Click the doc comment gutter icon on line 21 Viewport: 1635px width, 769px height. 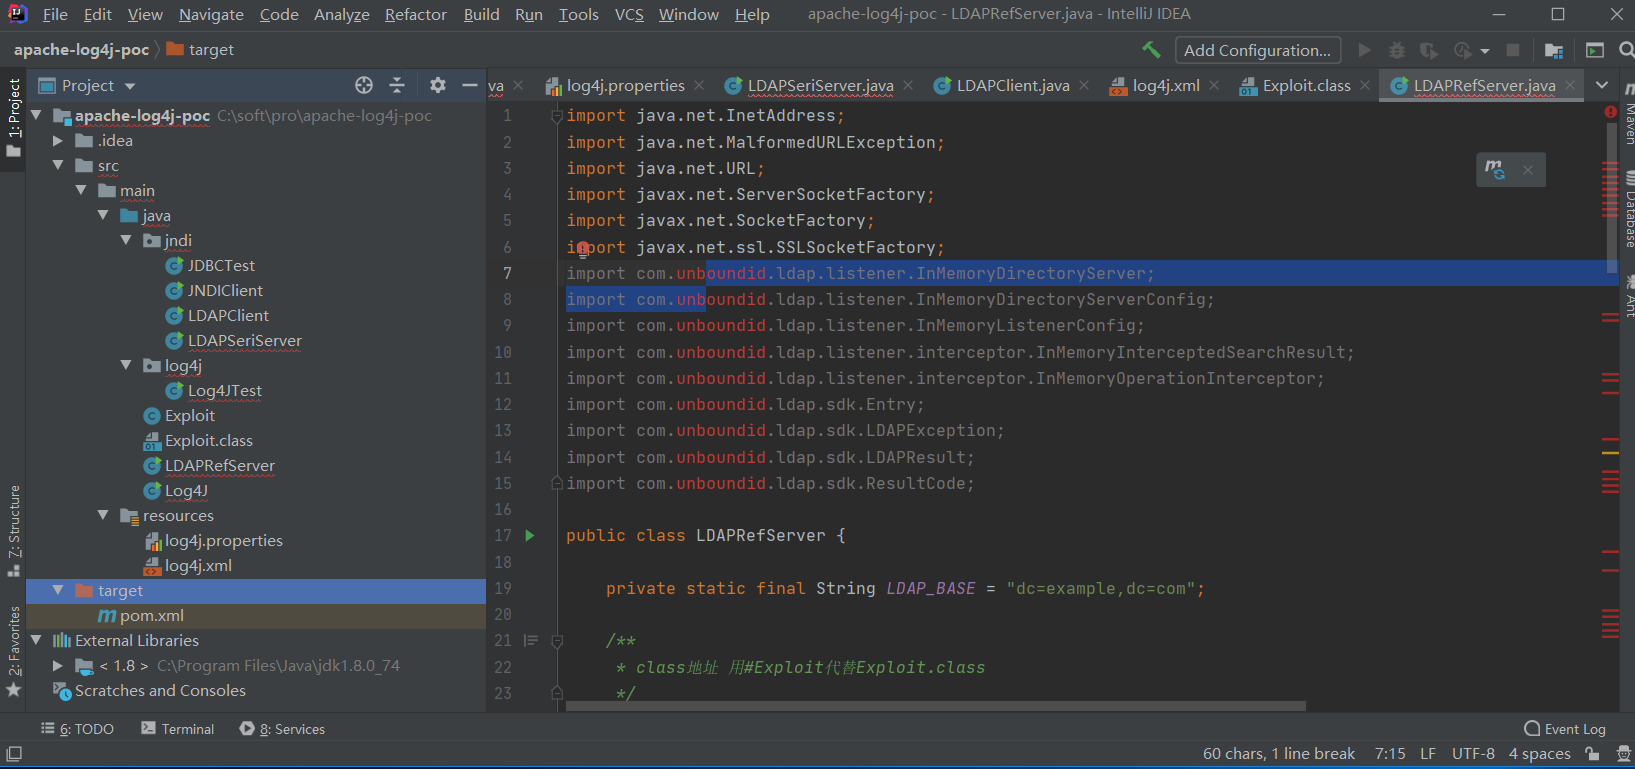point(531,641)
